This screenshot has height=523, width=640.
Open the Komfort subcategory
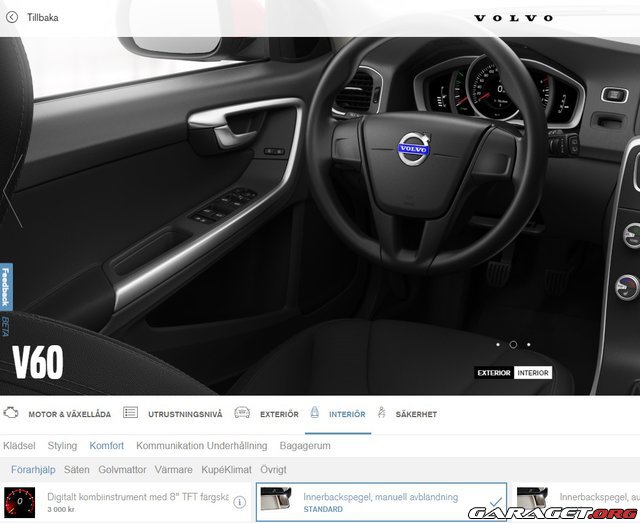tap(106, 446)
